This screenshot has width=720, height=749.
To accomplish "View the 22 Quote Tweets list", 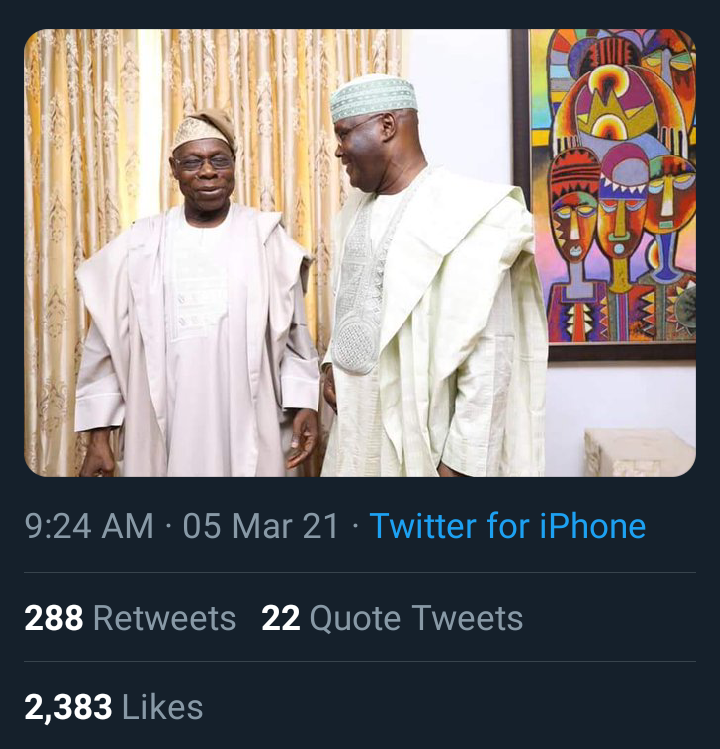I will [392, 618].
